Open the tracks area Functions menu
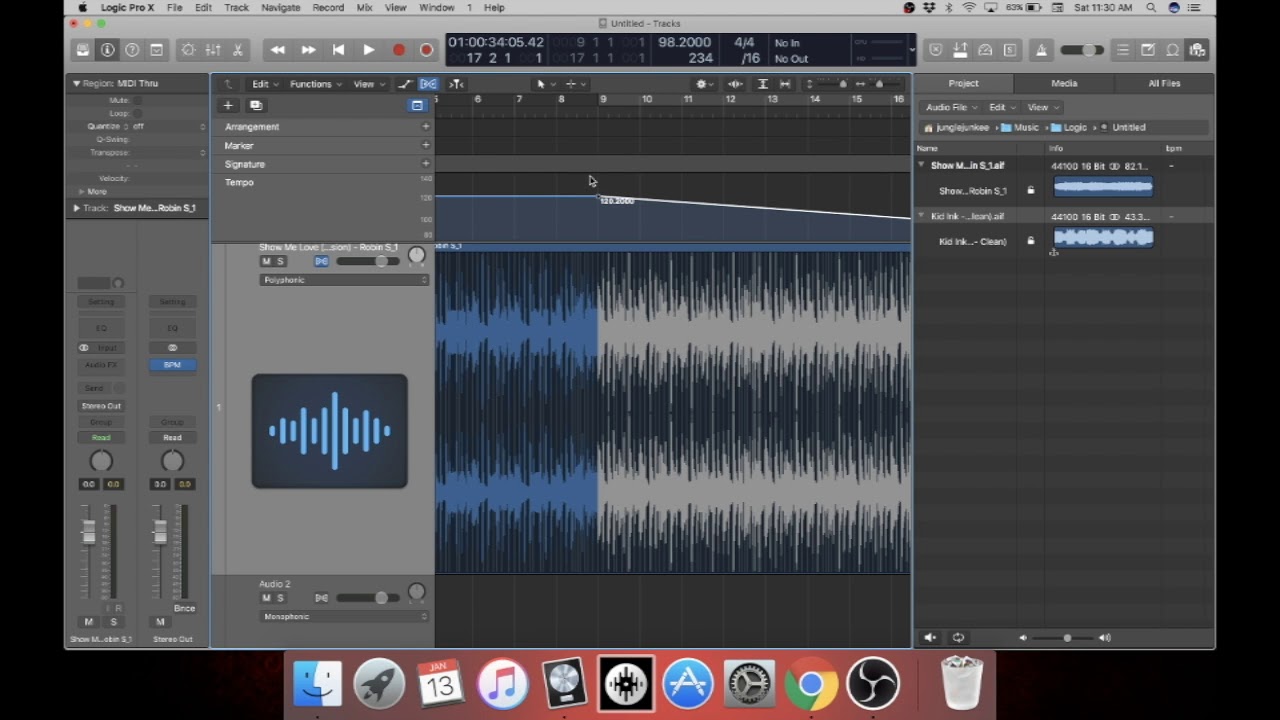This screenshot has width=1280, height=720. point(315,84)
